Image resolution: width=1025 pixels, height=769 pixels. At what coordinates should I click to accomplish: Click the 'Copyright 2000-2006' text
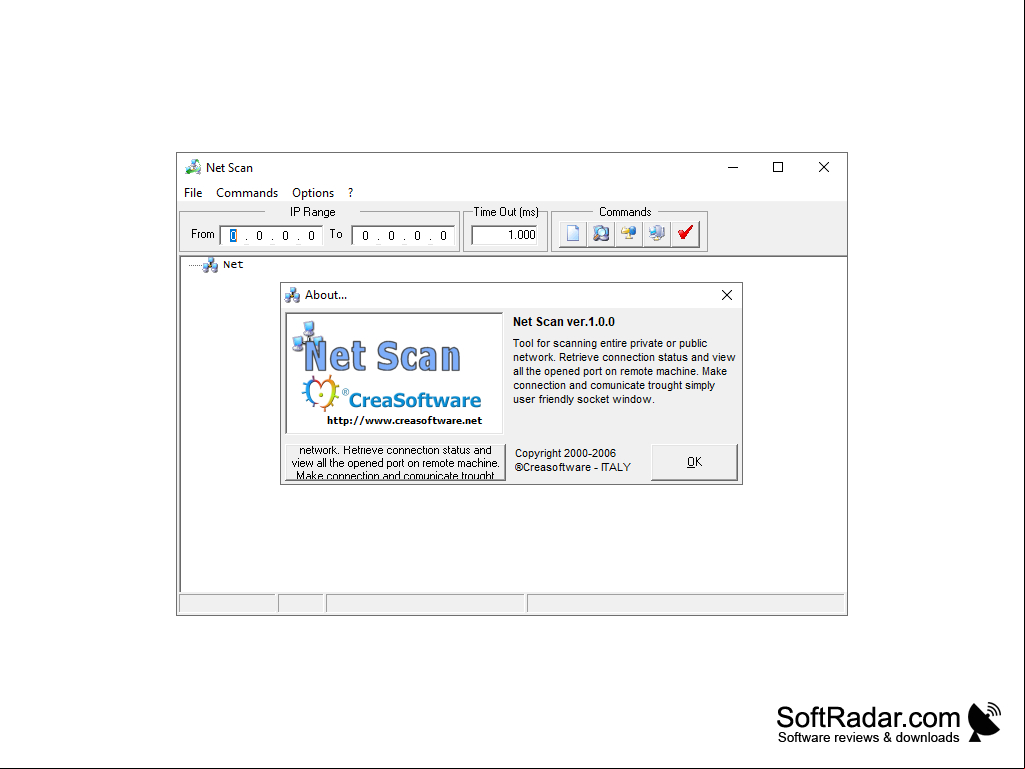pos(565,453)
